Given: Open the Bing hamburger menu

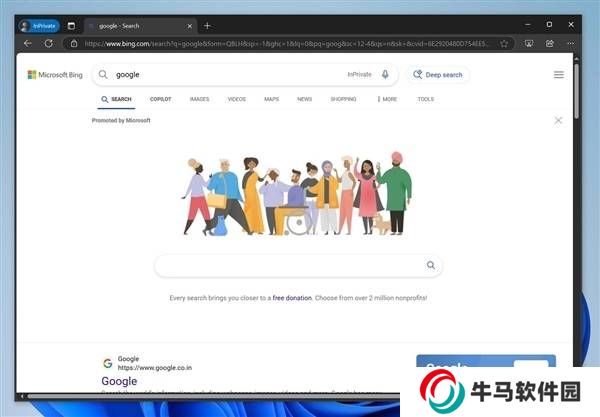Looking at the screenshot, I should [558, 74].
